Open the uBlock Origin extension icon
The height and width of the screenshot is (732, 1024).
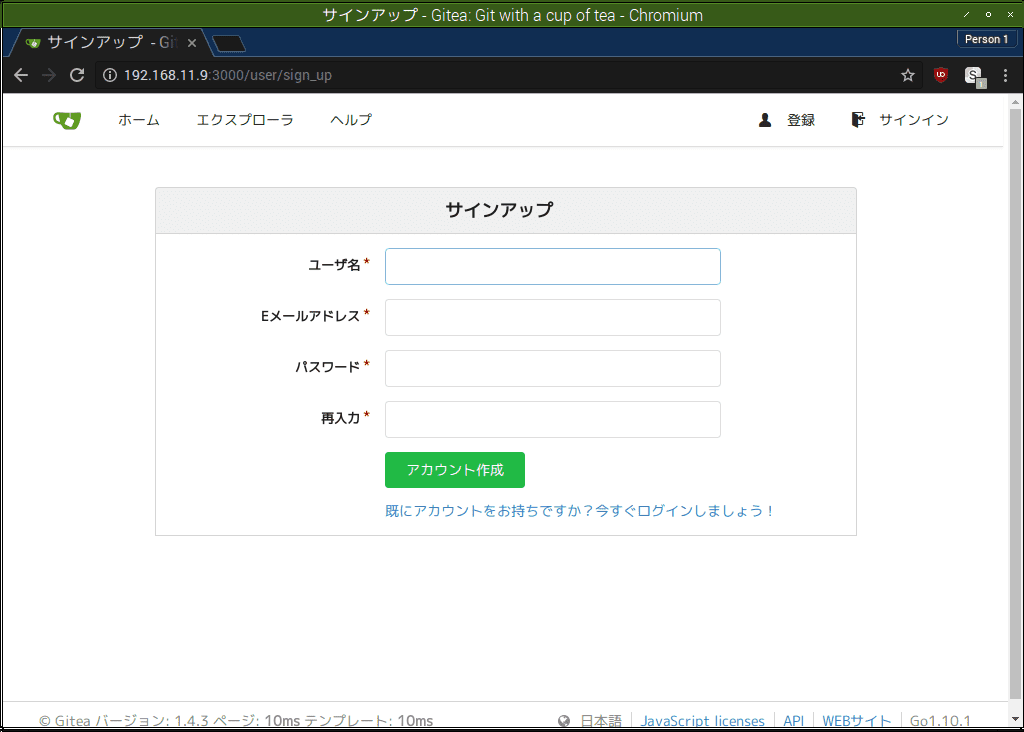click(940, 75)
